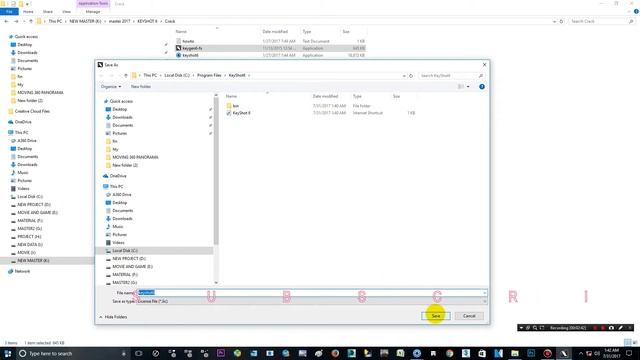Change view icon in Save As toolbar

click(461, 87)
